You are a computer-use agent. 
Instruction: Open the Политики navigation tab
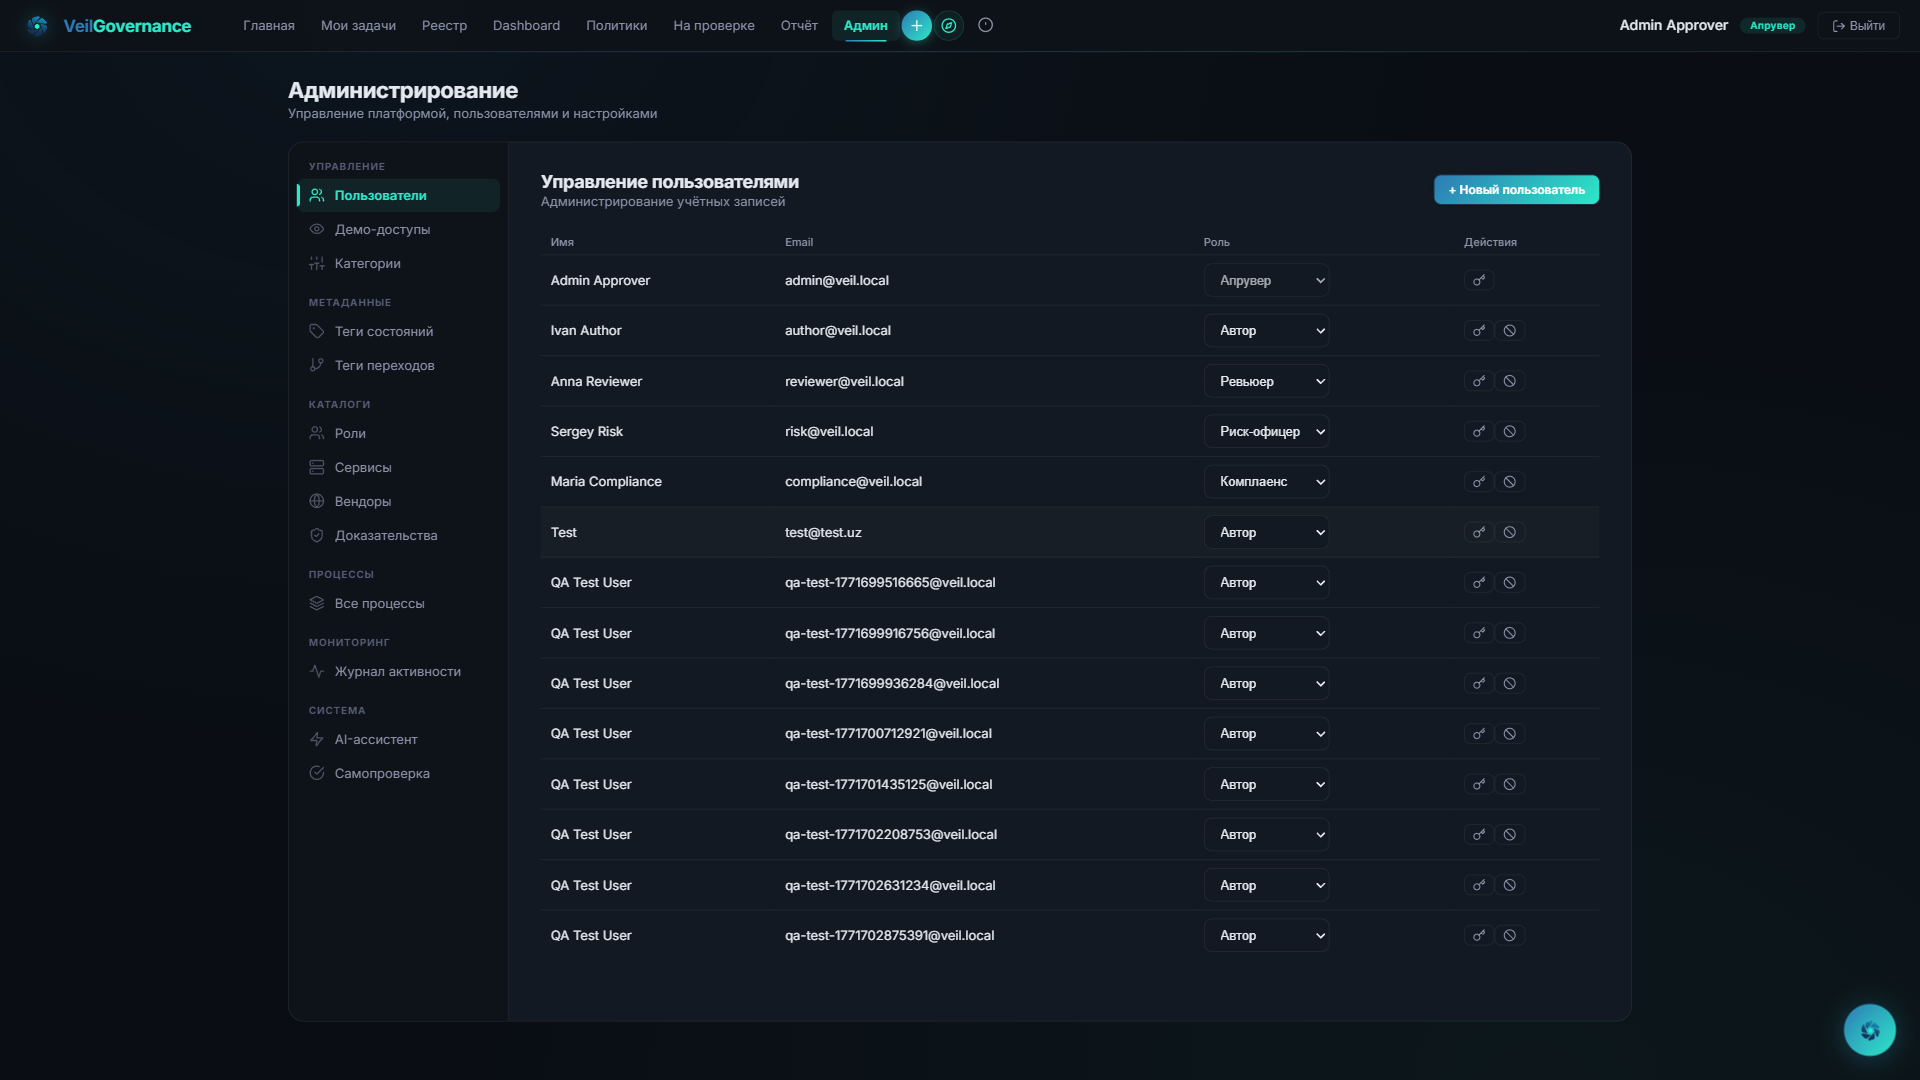(x=616, y=26)
